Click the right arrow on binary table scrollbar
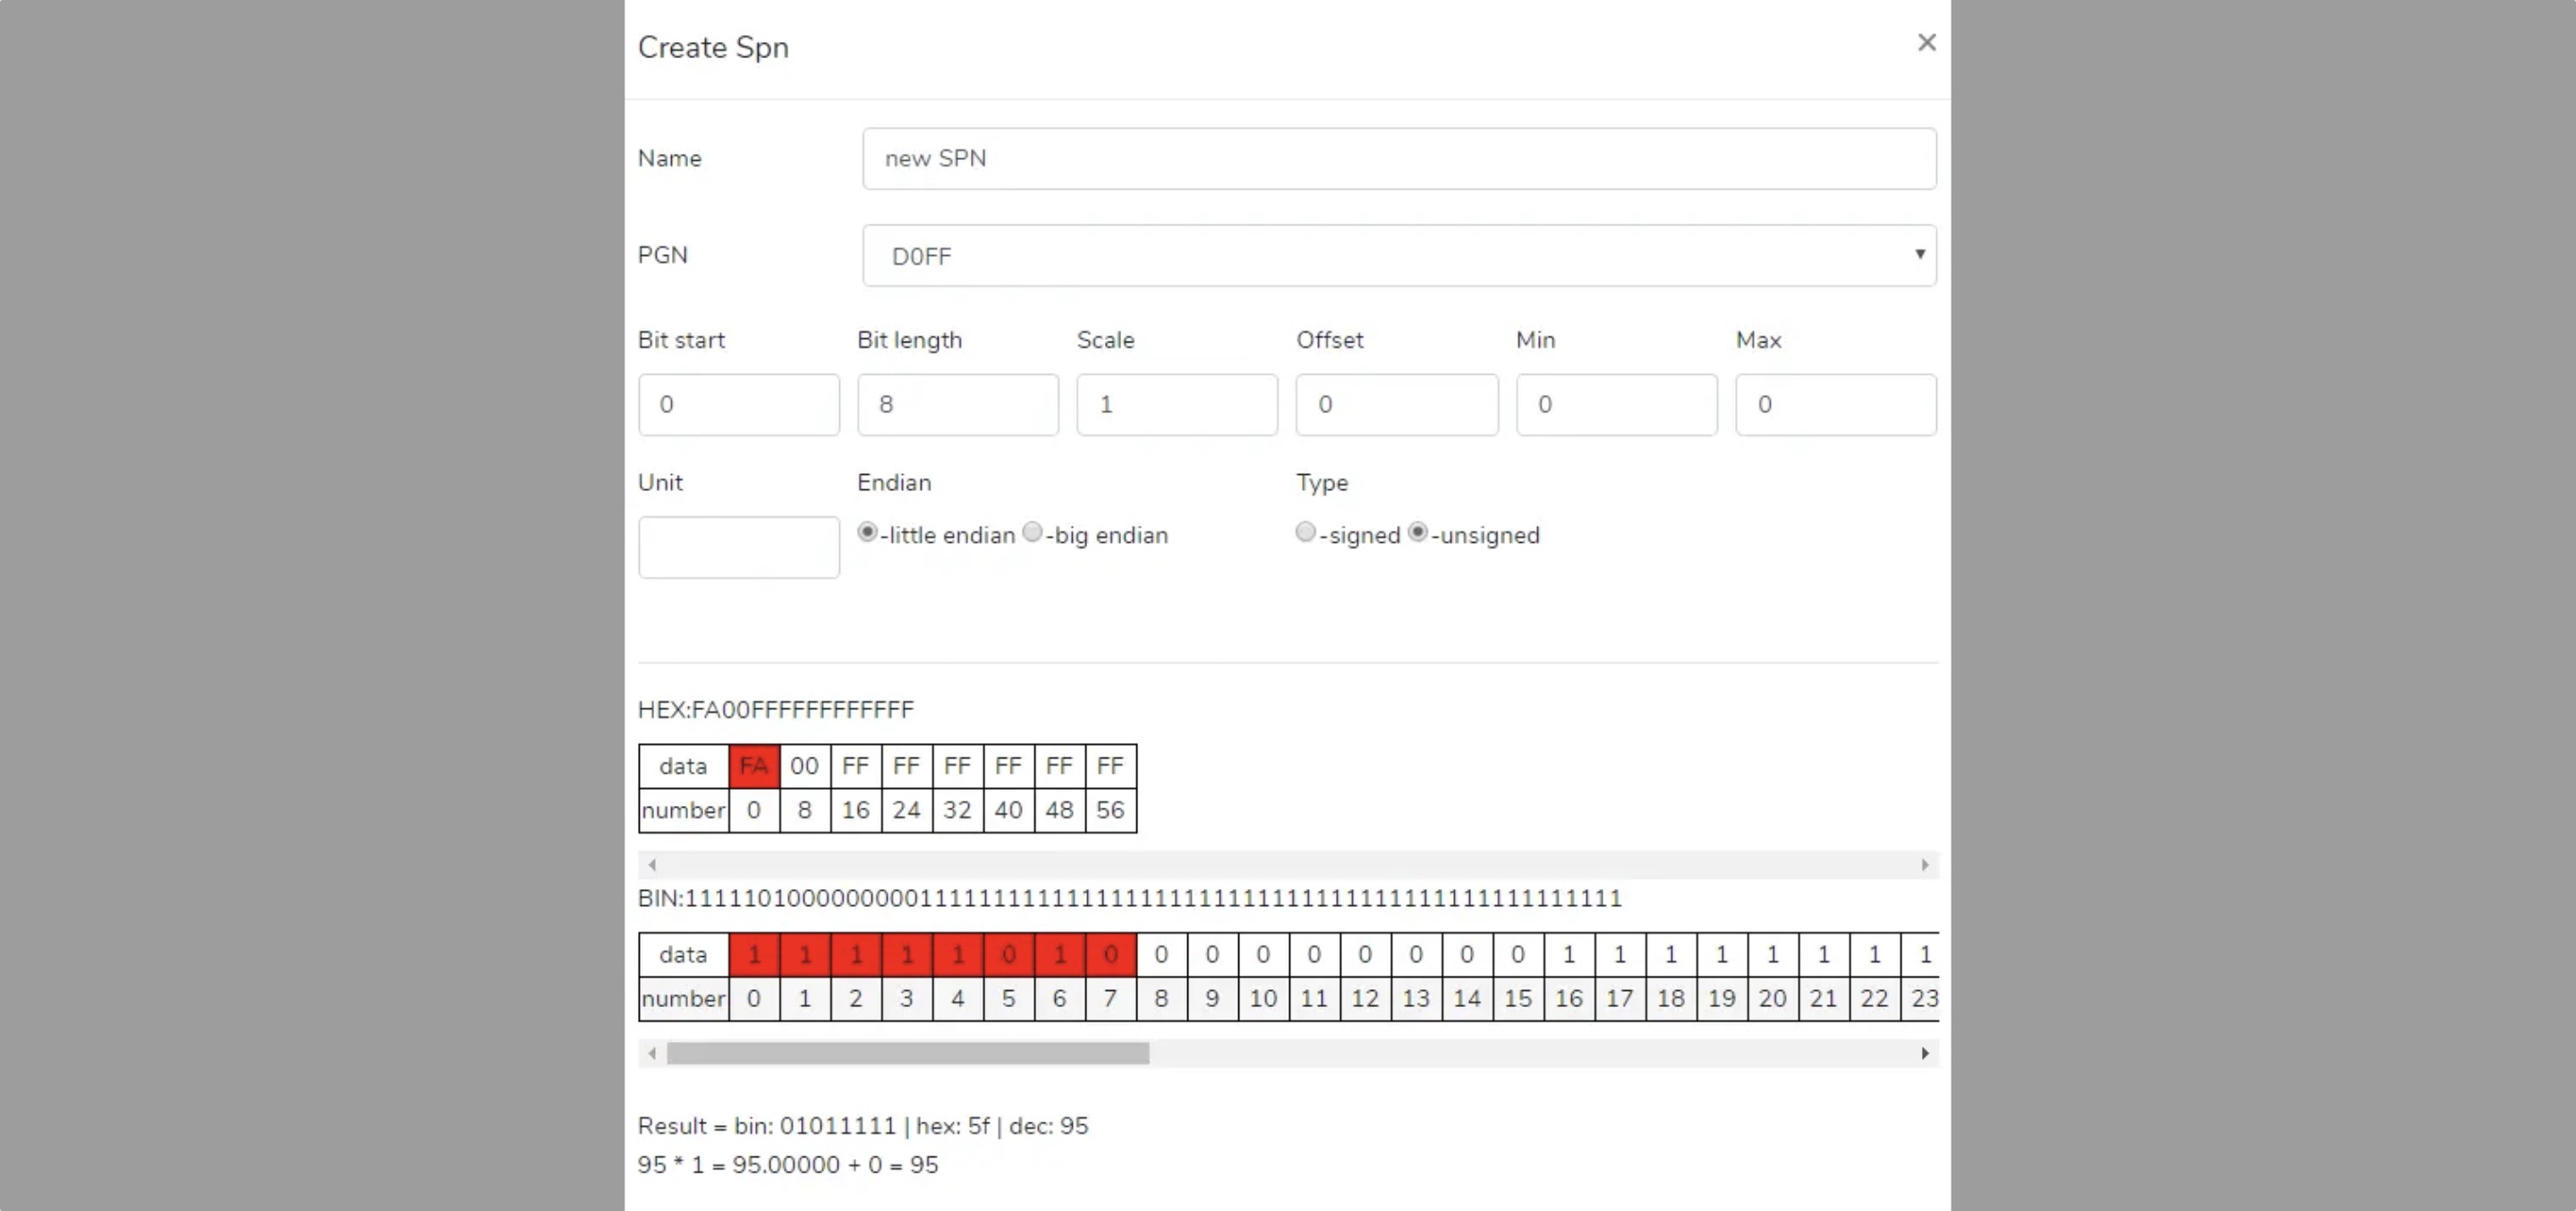This screenshot has width=2576, height=1211. 1924,1053
